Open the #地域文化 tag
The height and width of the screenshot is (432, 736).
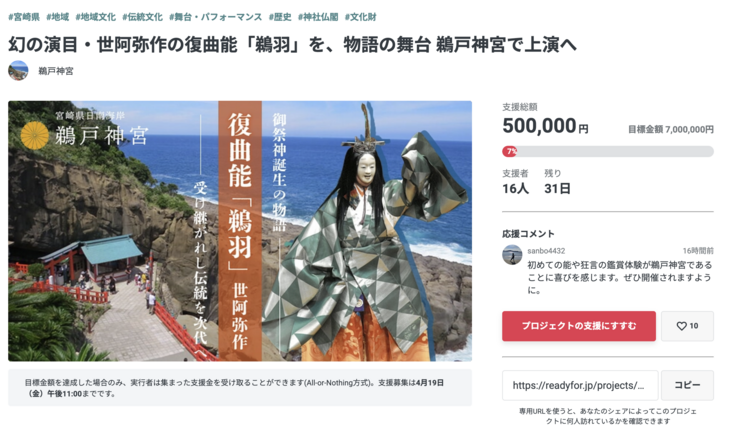(95, 17)
